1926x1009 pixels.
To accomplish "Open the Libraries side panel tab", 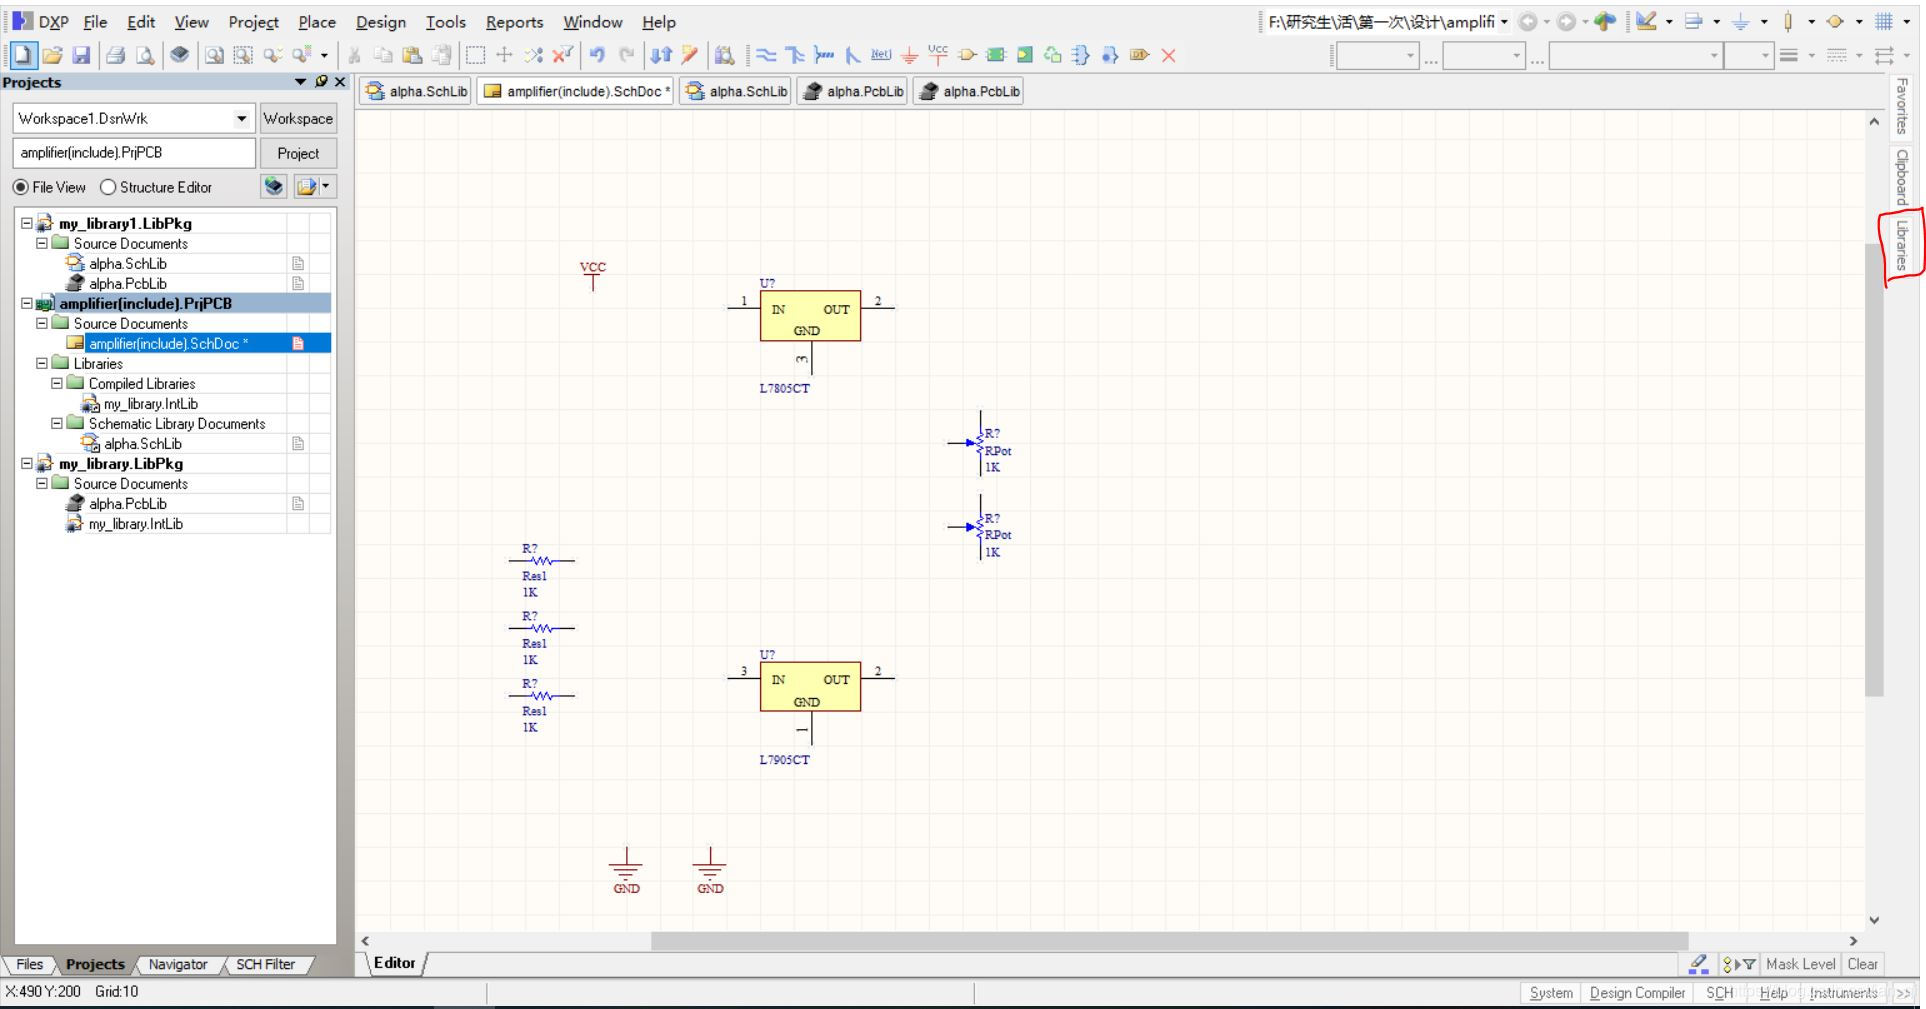I will click(x=1902, y=246).
